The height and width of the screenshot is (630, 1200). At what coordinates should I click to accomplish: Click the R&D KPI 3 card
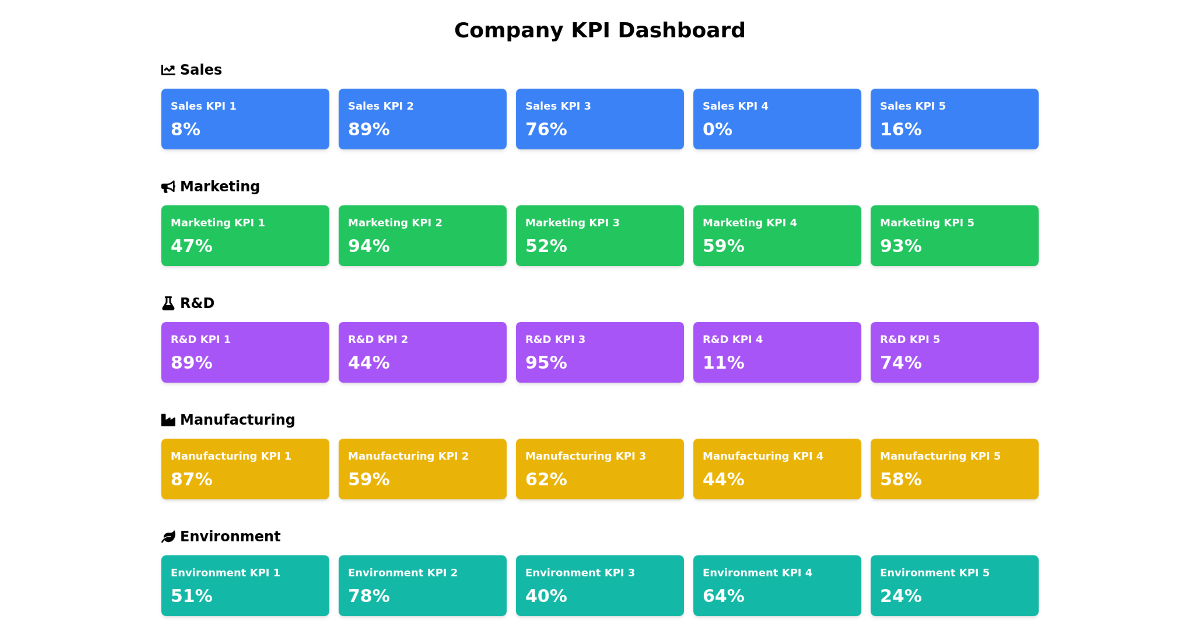click(x=600, y=352)
